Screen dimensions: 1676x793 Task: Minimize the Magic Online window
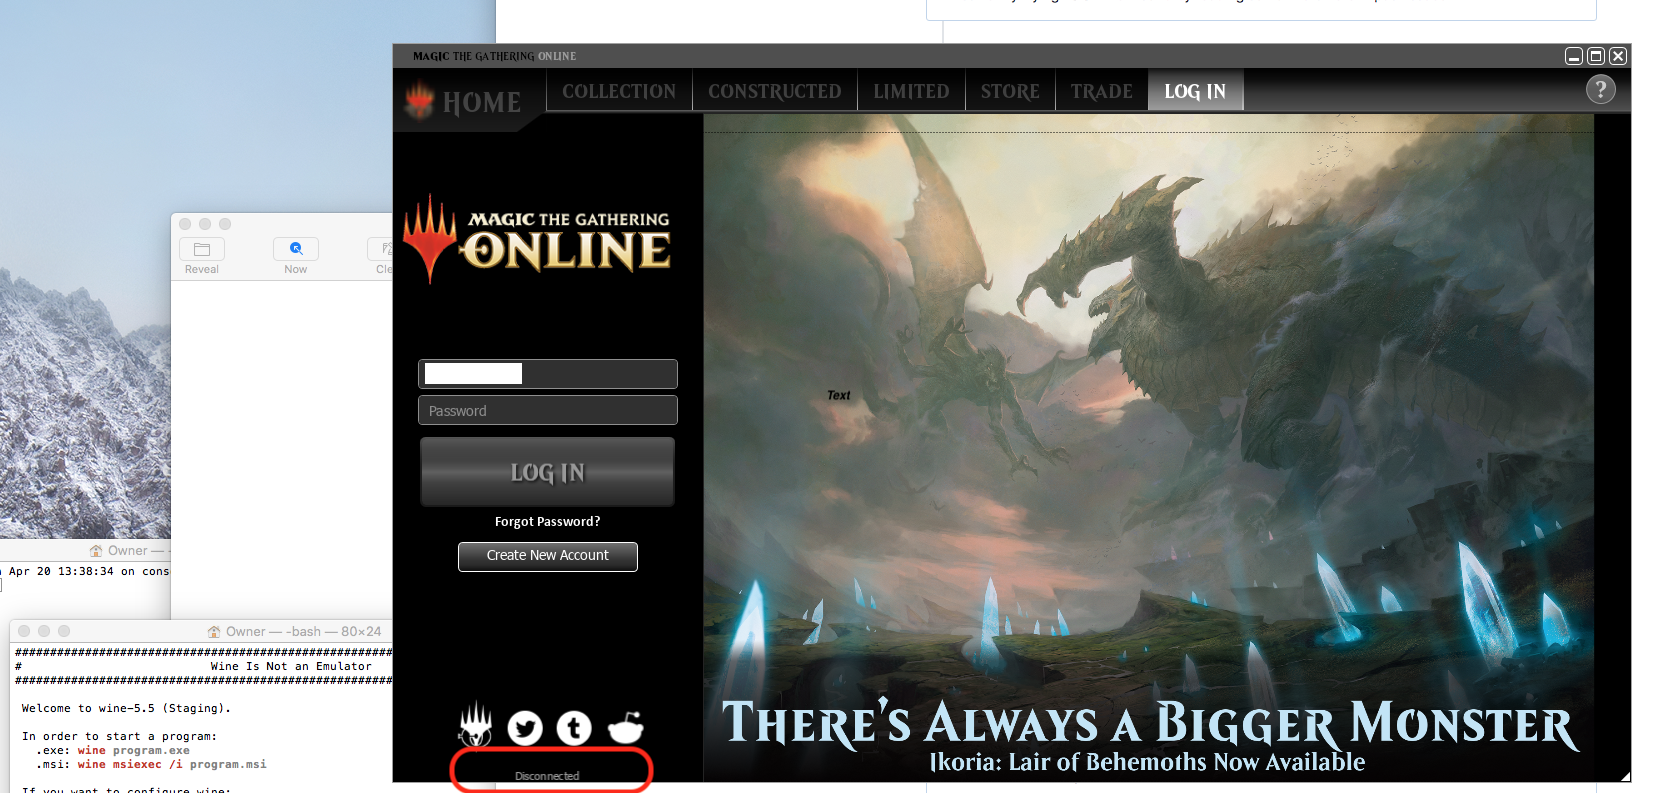pos(1573,56)
